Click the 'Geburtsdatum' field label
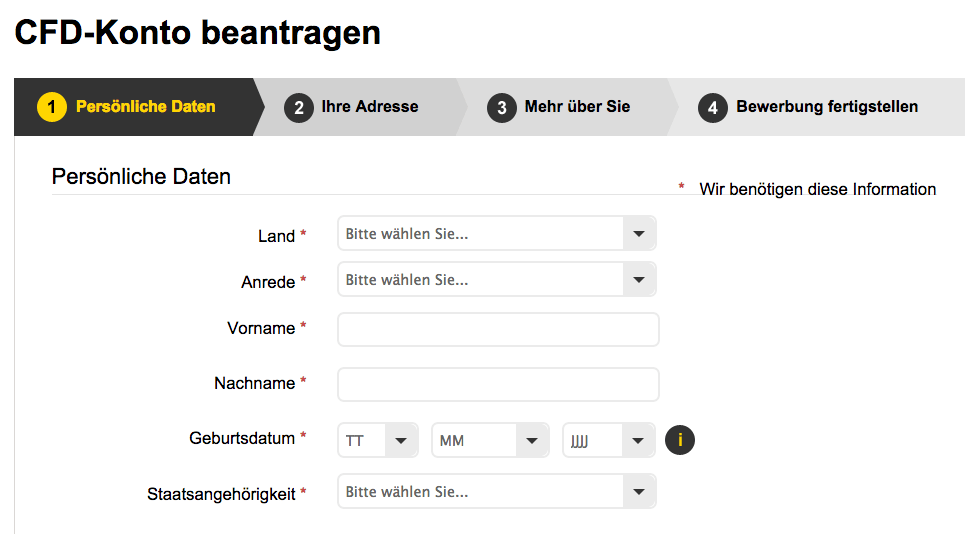The height and width of the screenshot is (534, 965). click(242, 438)
